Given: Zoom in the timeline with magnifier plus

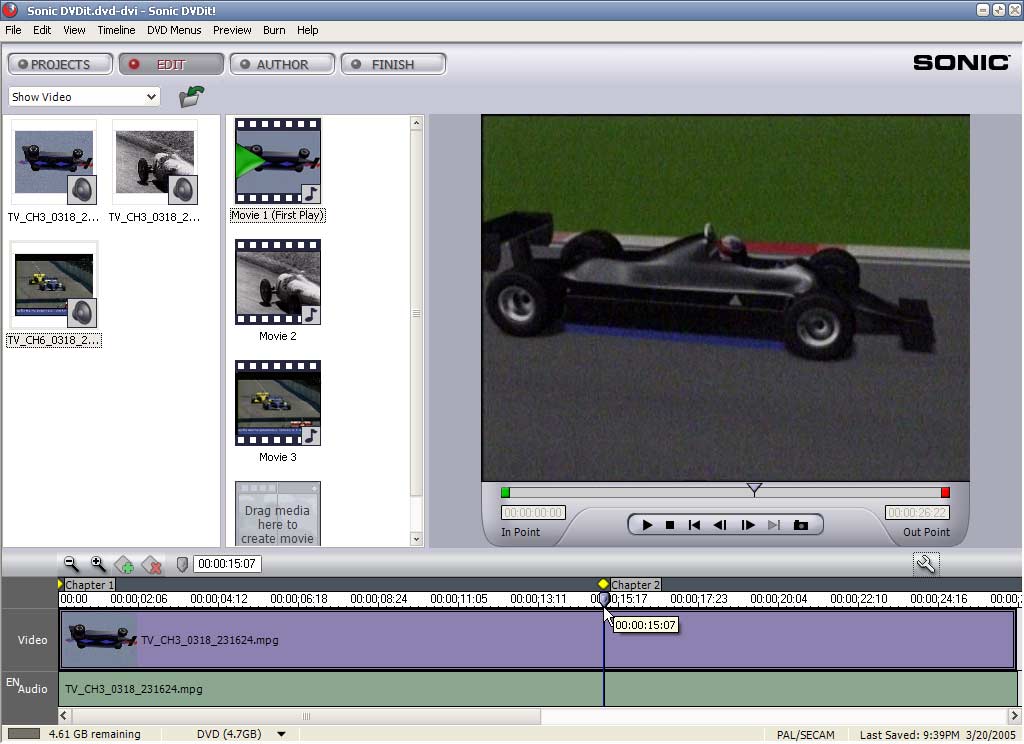Looking at the screenshot, I should click(x=98, y=564).
